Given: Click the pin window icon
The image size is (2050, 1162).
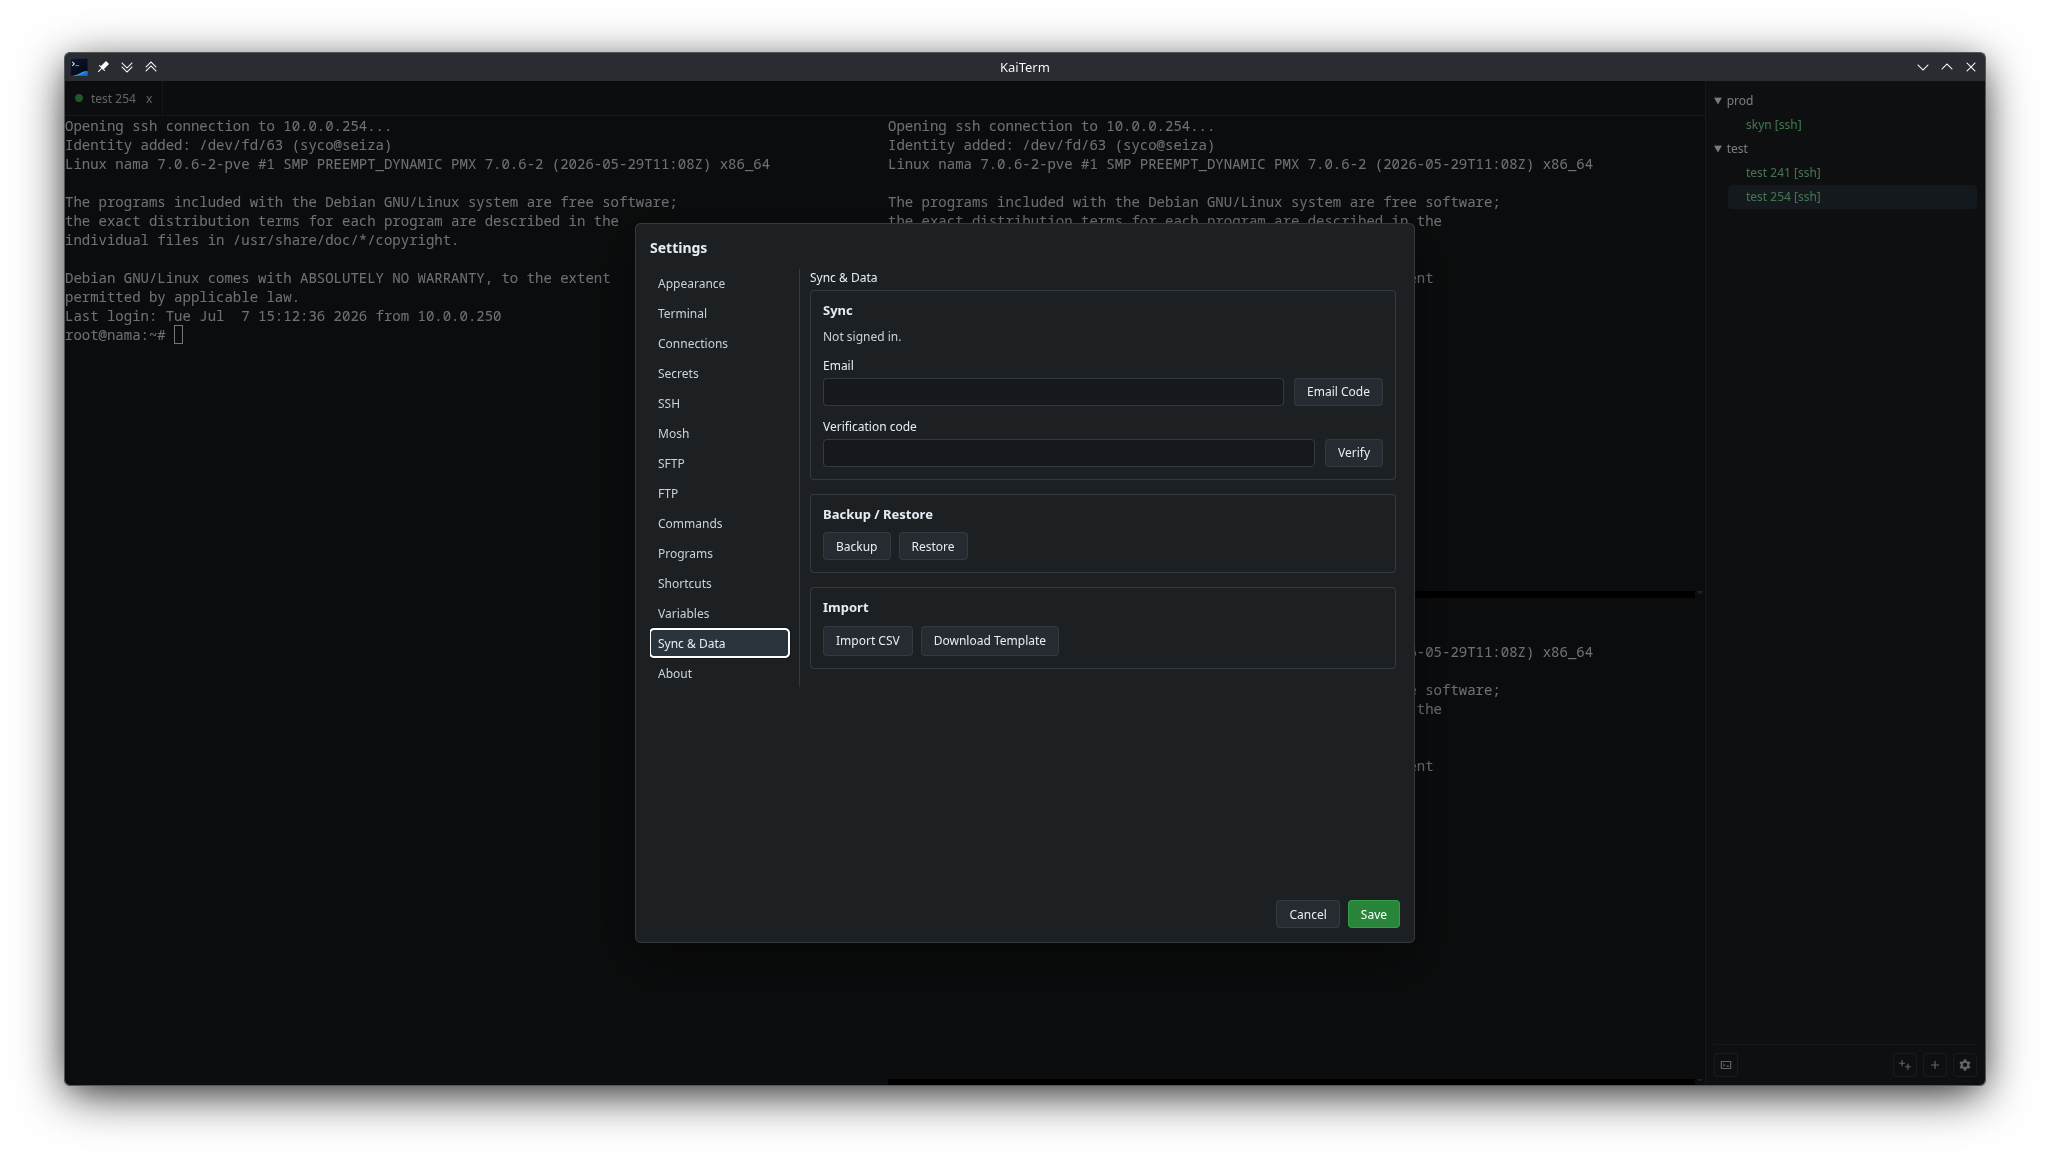Looking at the screenshot, I should [x=103, y=67].
